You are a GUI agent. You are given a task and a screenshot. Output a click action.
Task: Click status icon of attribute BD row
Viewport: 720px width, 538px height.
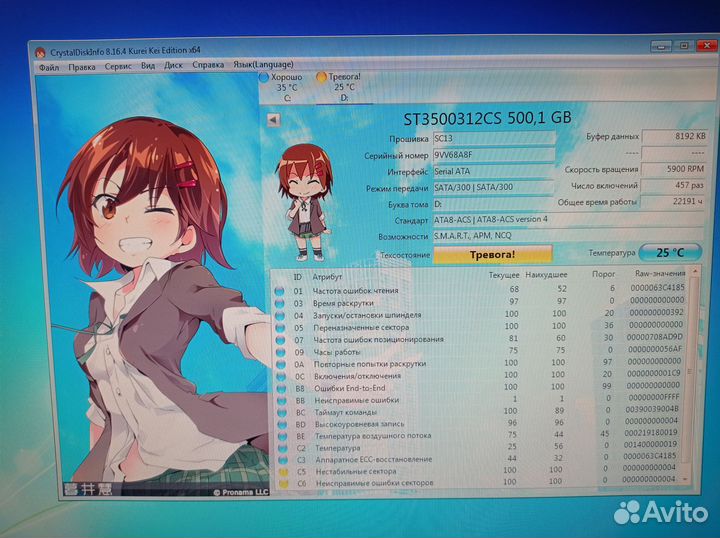(282, 425)
